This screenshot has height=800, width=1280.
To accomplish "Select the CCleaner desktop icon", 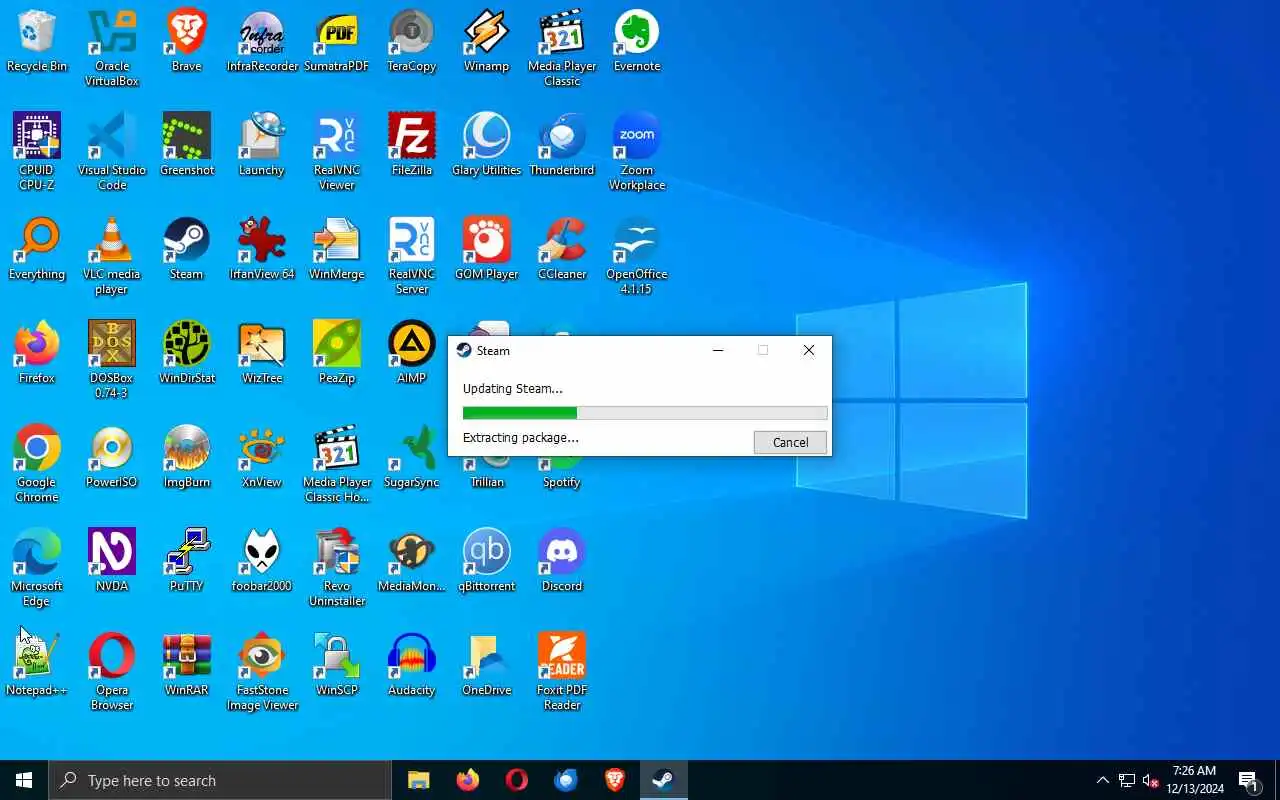I will click(562, 249).
